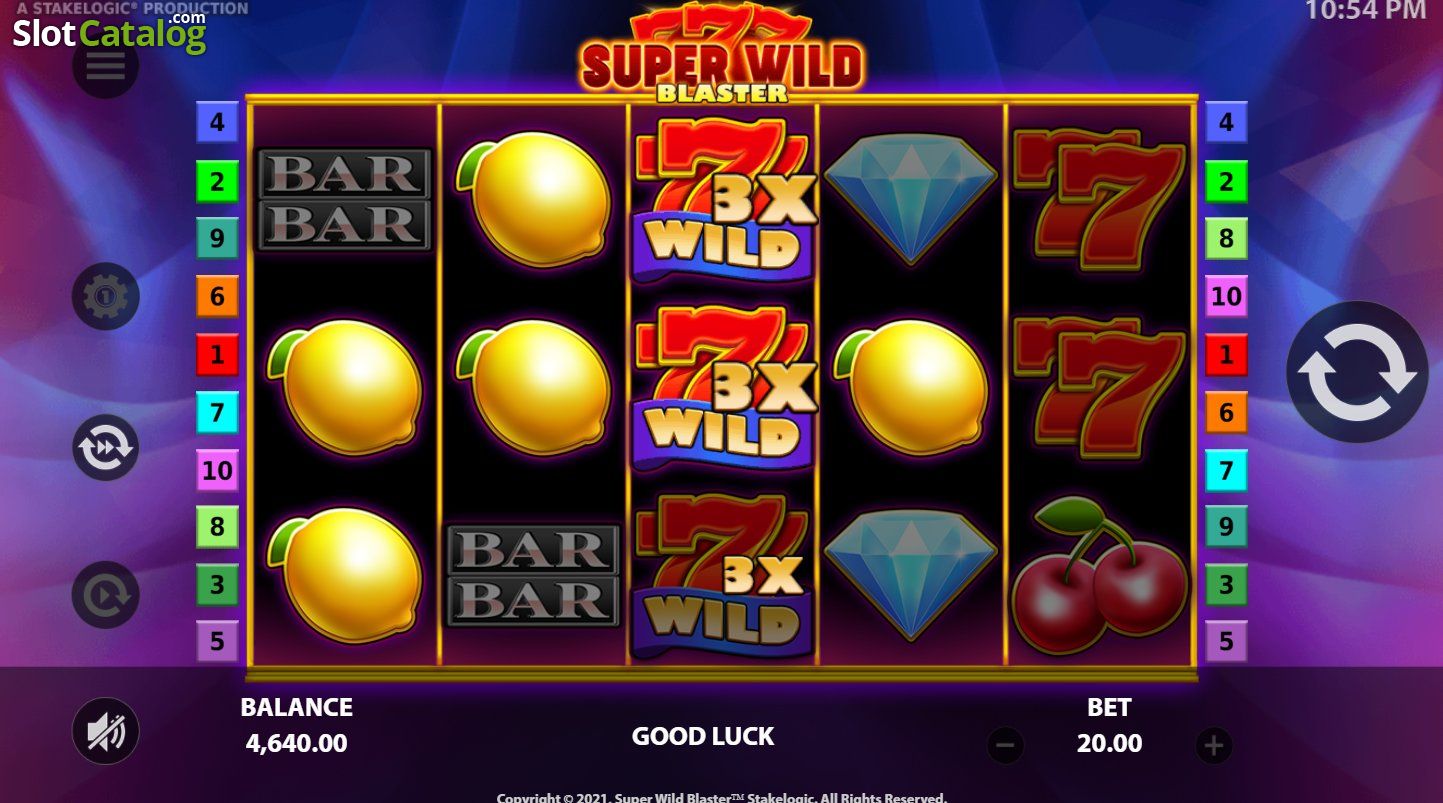Click the large spin button

tap(1357, 372)
